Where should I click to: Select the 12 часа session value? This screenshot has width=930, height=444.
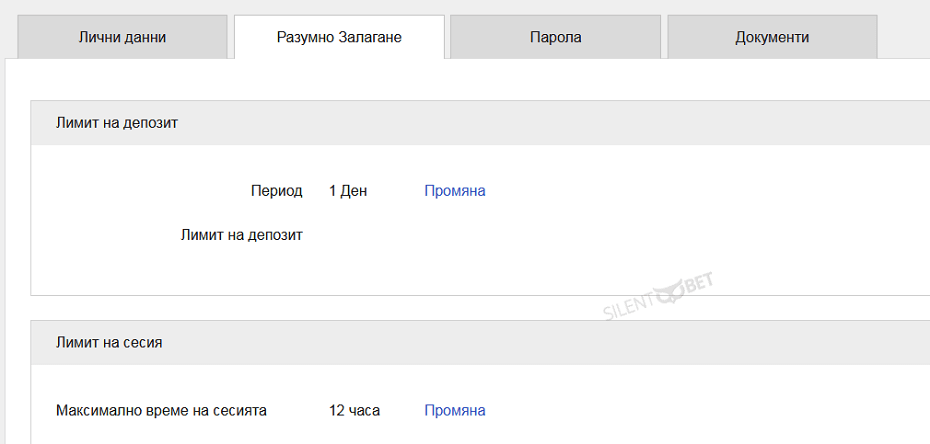(x=354, y=410)
